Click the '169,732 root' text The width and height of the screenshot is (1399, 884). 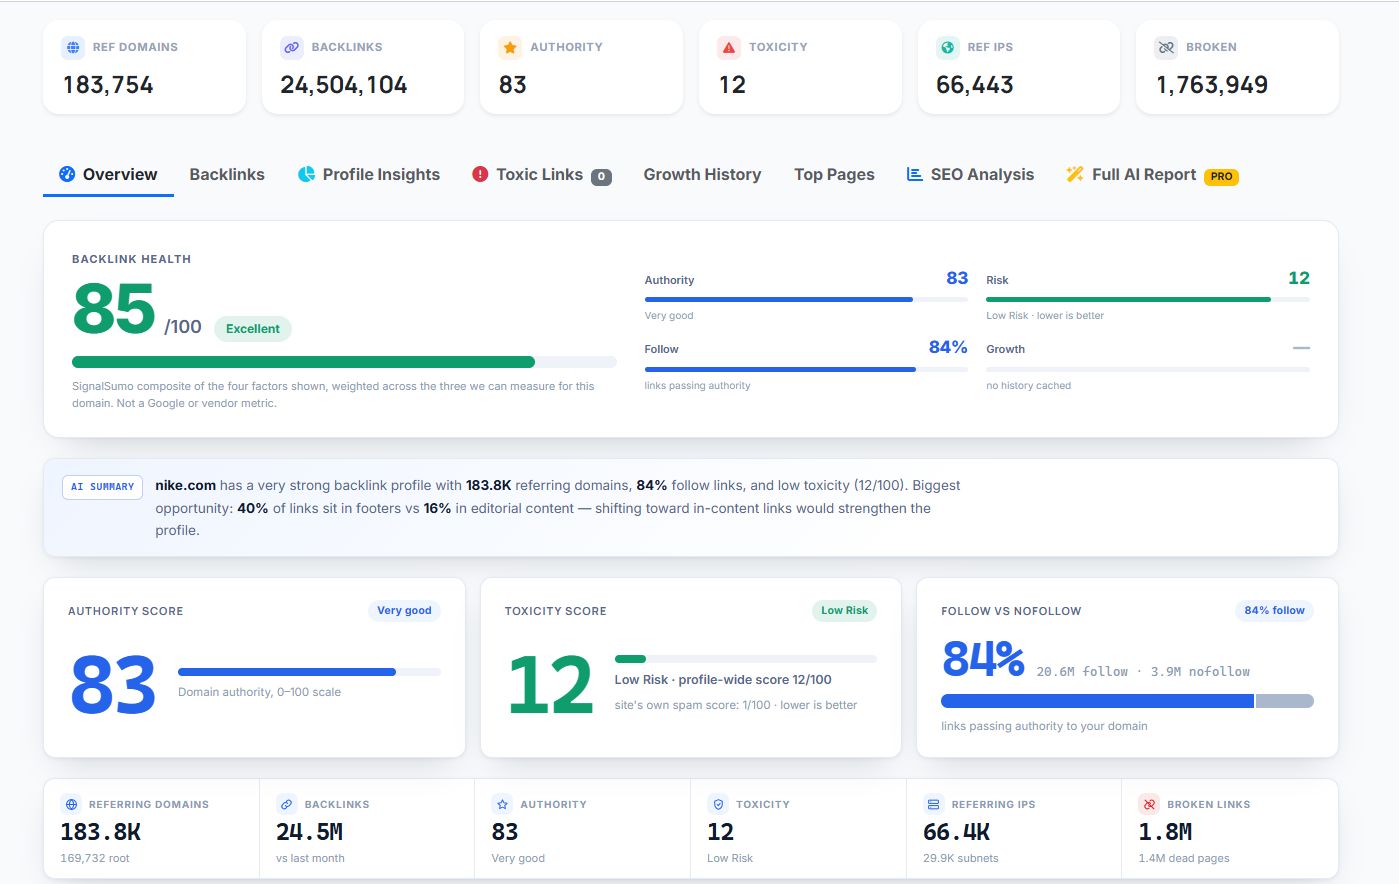point(95,858)
